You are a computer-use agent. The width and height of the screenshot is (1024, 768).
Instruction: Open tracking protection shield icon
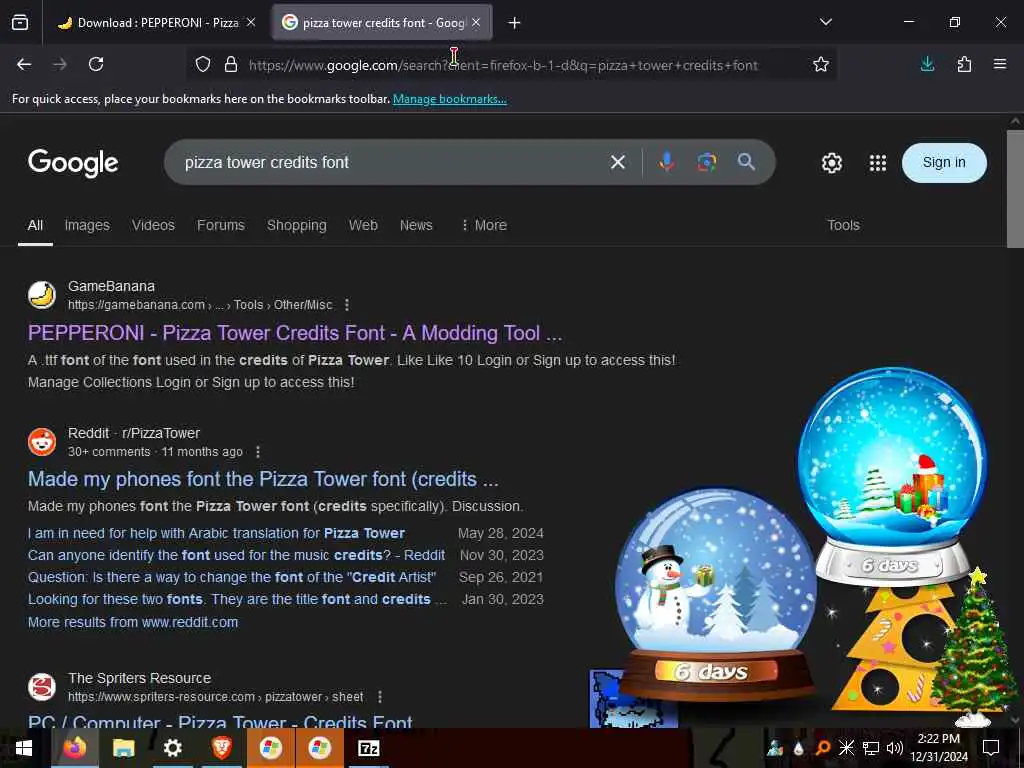[x=203, y=64]
